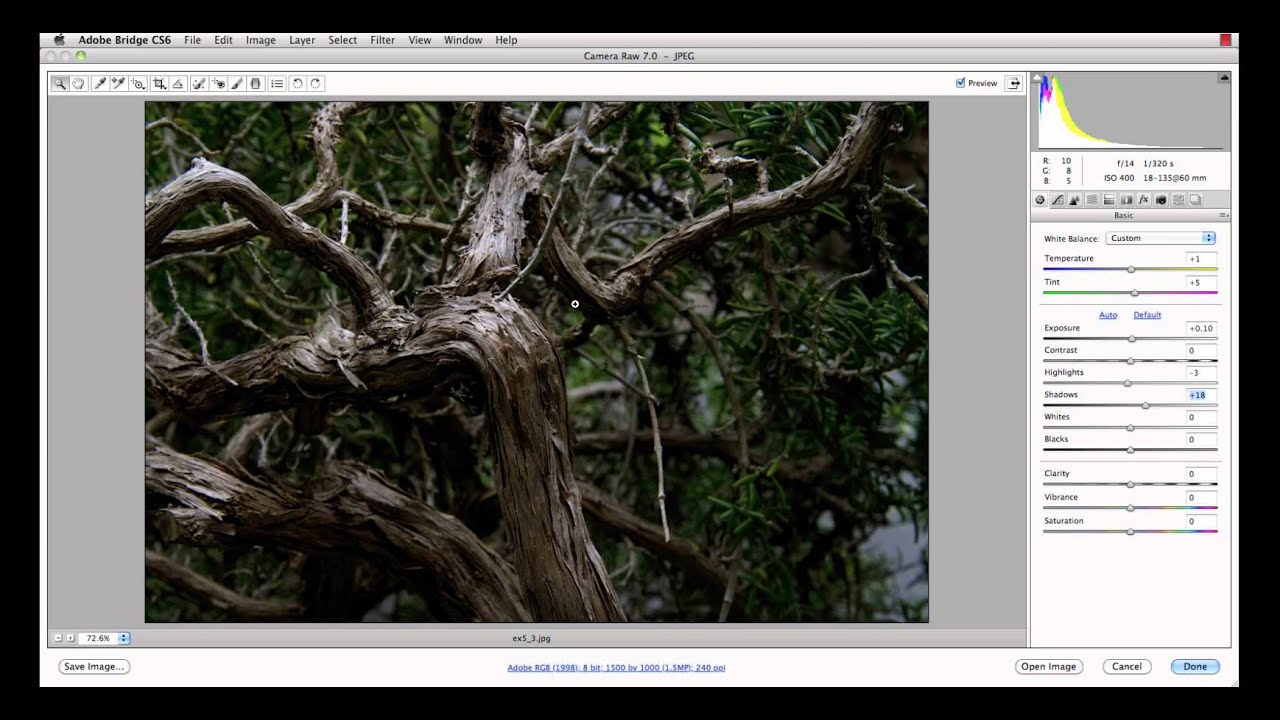Select the Zoom tool
This screenshot has width=1280, height=720.
pos(60,84)
